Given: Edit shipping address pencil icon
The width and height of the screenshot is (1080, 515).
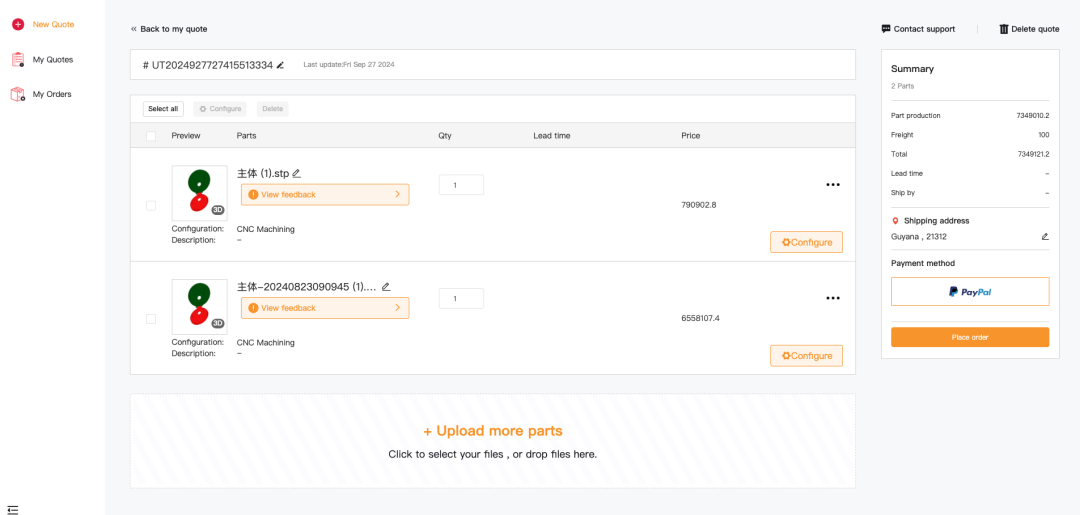Looking at the screenshot, I should click(x=1045, y=237).
